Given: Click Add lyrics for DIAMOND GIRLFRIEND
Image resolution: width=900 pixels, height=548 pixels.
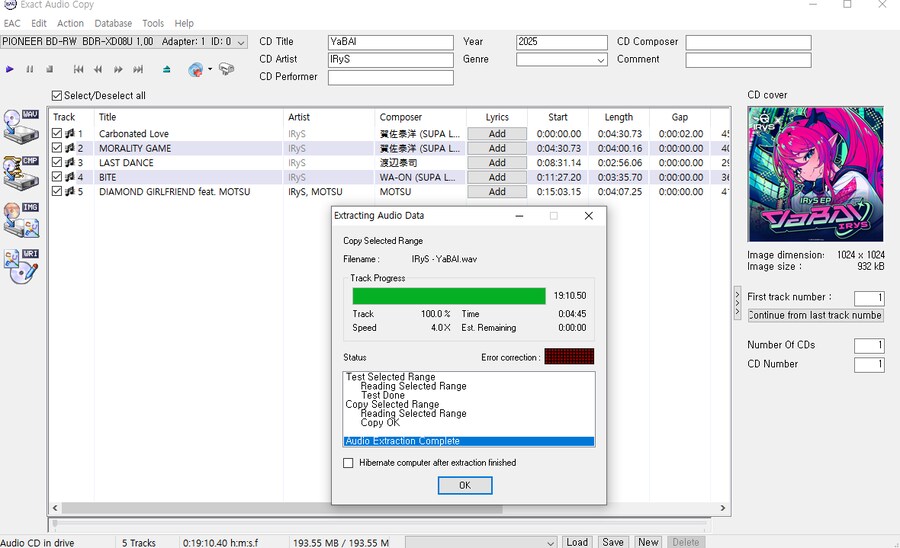Looking at the screenshot, I should (497, 192).
